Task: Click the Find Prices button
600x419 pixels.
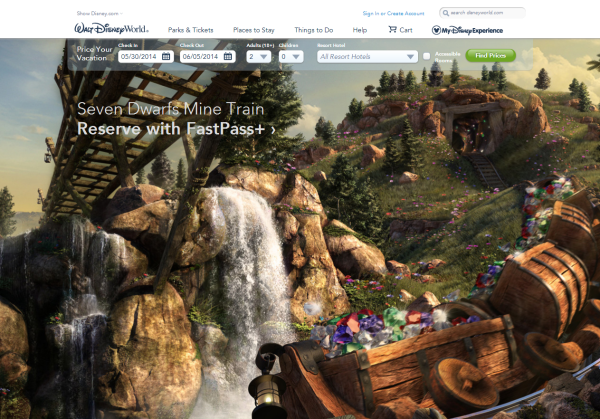Action: pos(491,55)
